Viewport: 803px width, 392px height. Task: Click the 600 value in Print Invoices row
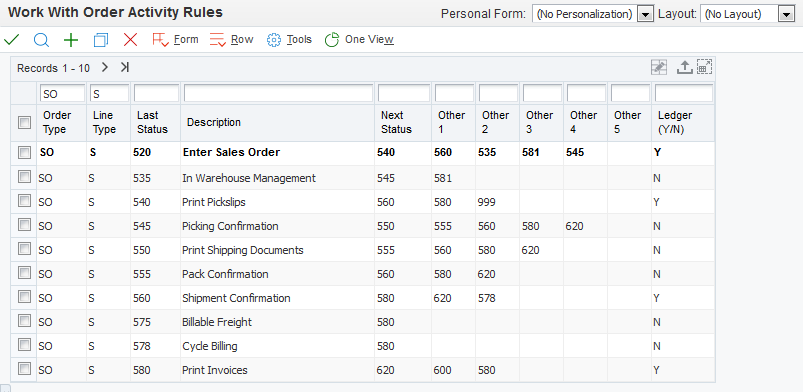[x=442, y=370]
